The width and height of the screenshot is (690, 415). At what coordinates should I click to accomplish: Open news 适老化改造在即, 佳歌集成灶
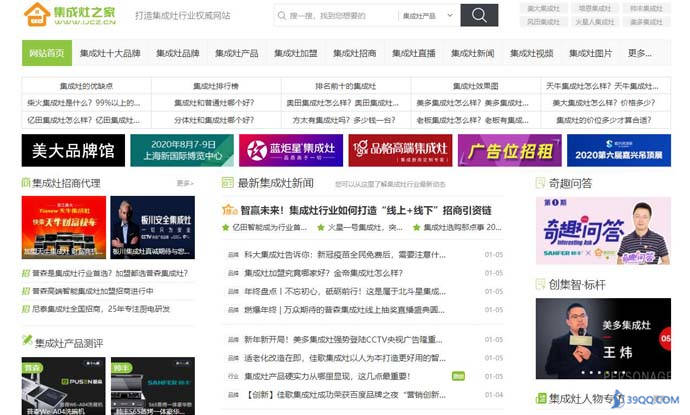(x=345, y=358)
